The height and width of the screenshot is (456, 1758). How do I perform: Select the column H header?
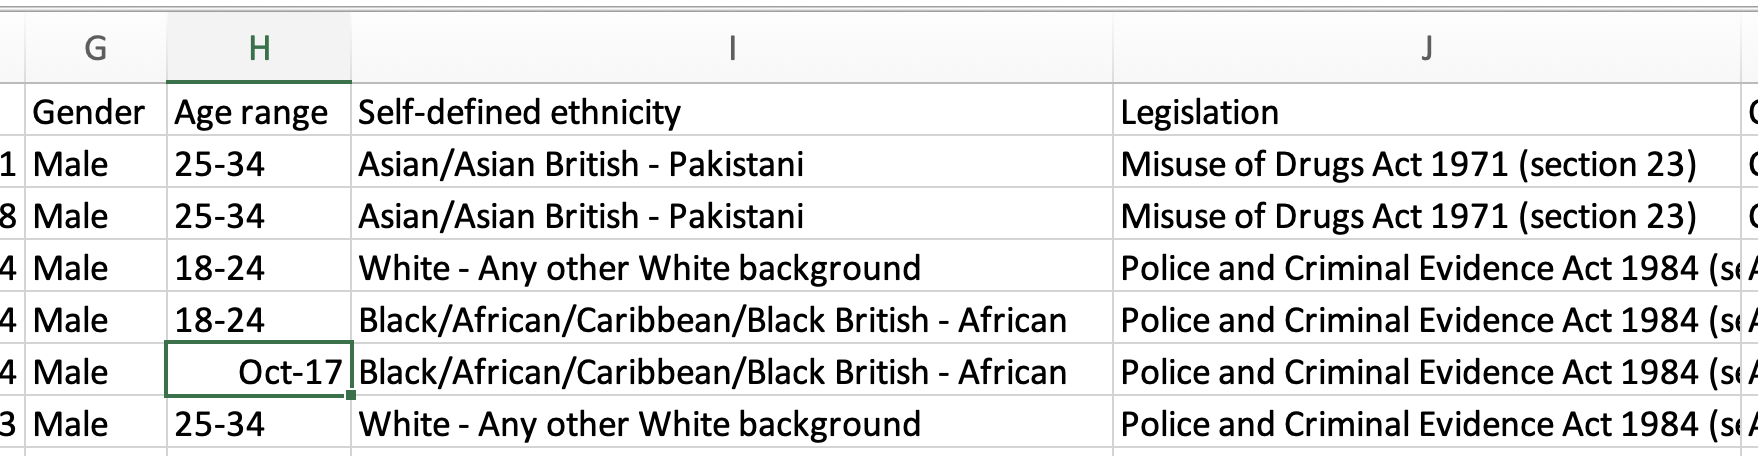pyautogui.click(x=259, y=48)
